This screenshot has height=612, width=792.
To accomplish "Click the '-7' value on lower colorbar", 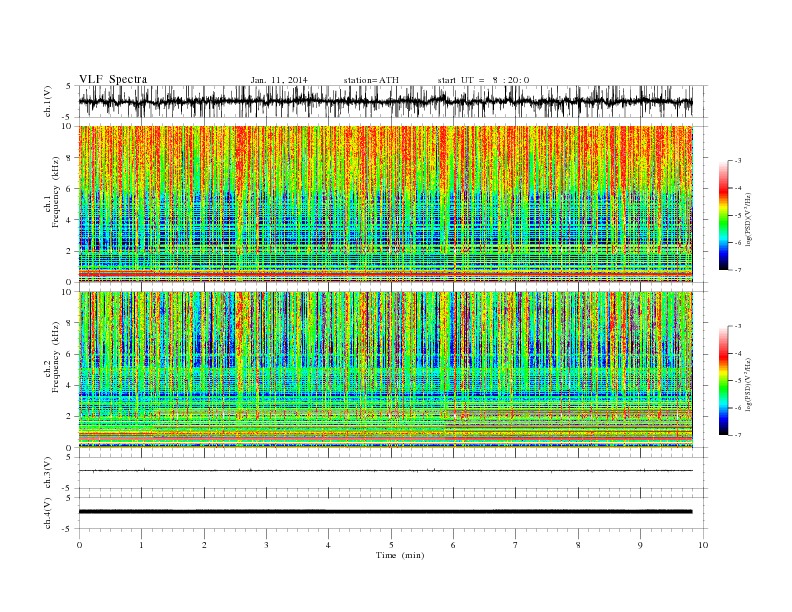I will click(738, 435).
